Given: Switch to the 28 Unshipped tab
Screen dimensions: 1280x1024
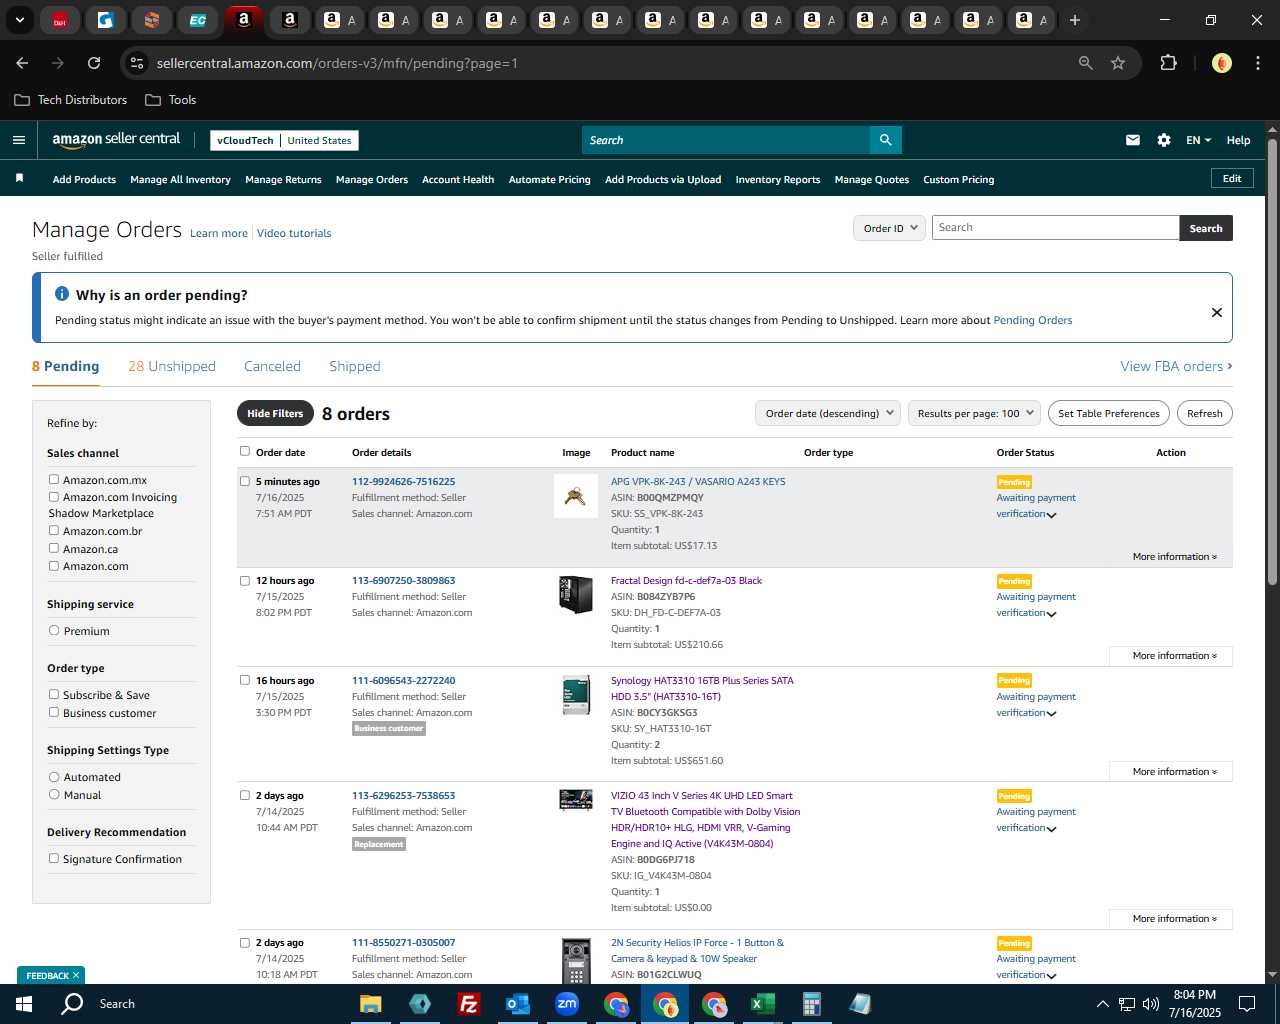Looking at the screenshot, I should [172, 366].
